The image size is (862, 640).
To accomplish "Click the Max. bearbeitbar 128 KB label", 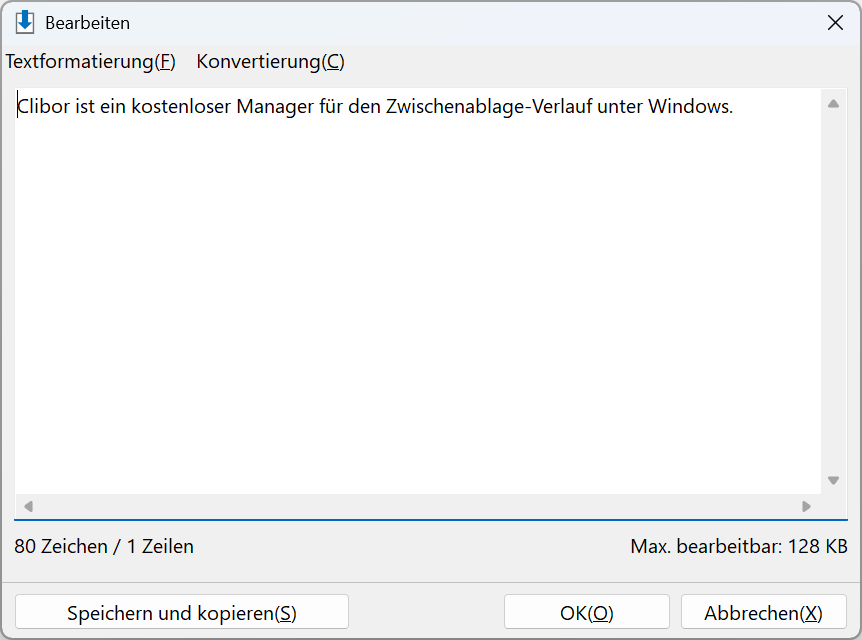I will click(x=739, y=547).
